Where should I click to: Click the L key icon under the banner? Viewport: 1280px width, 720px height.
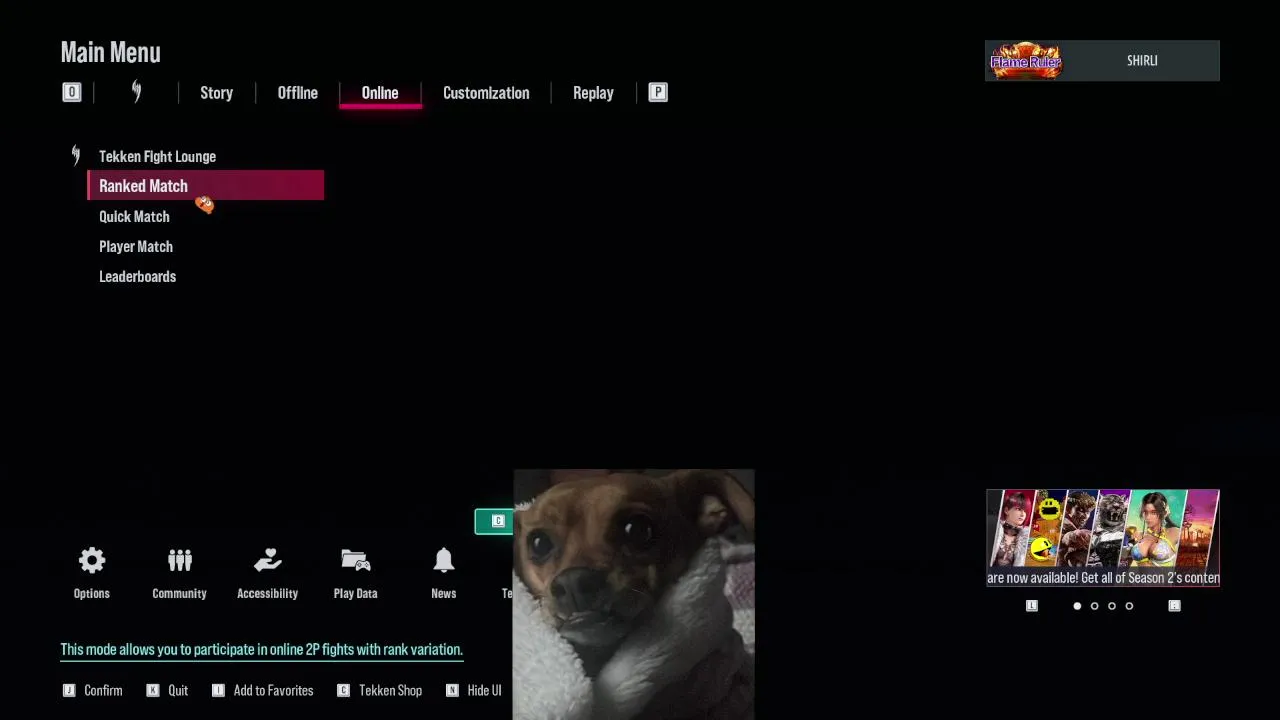(x=1032, y=605)
